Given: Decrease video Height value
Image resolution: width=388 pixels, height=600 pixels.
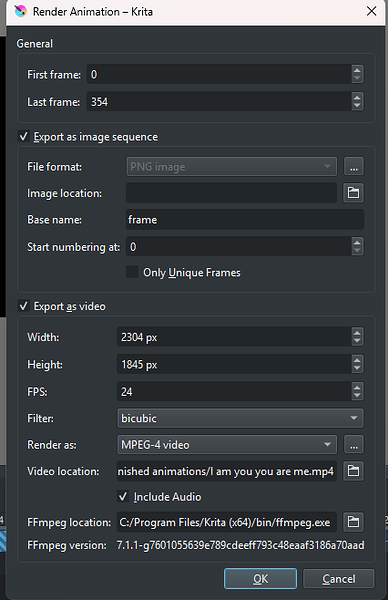Looking at the screenshot, I should coord(357,368).
